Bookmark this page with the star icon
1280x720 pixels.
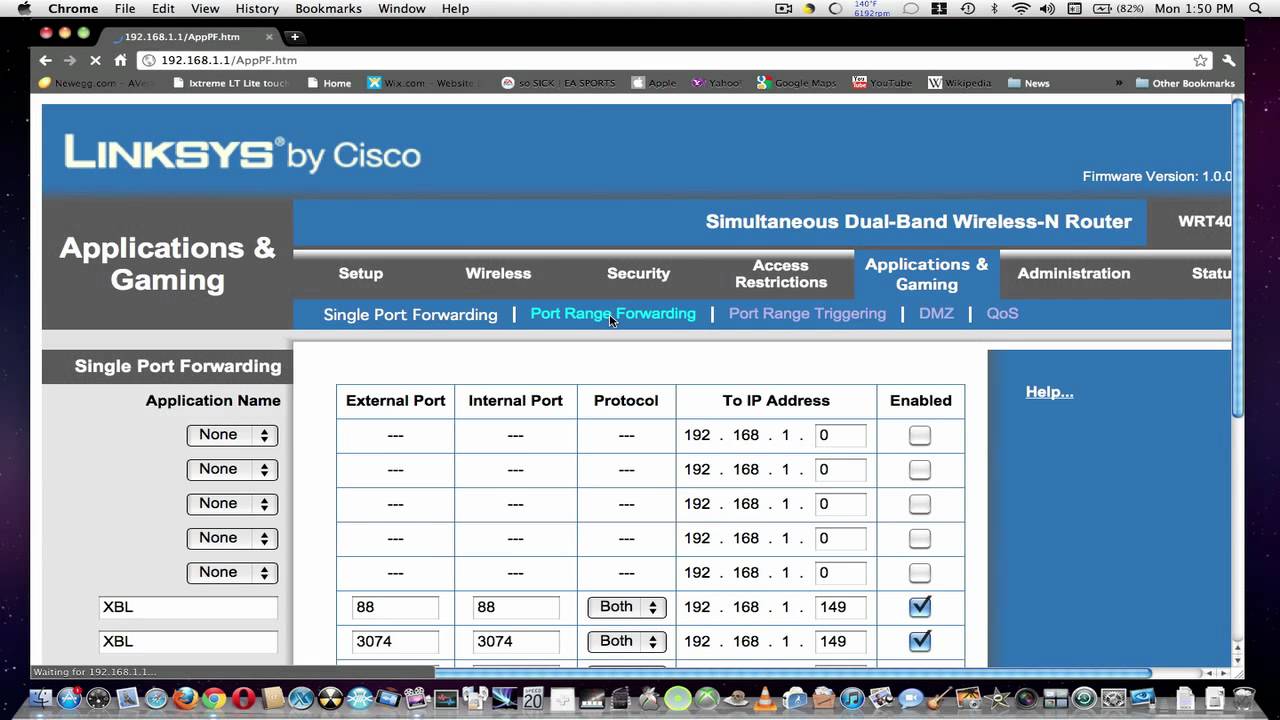point(1200,60)
